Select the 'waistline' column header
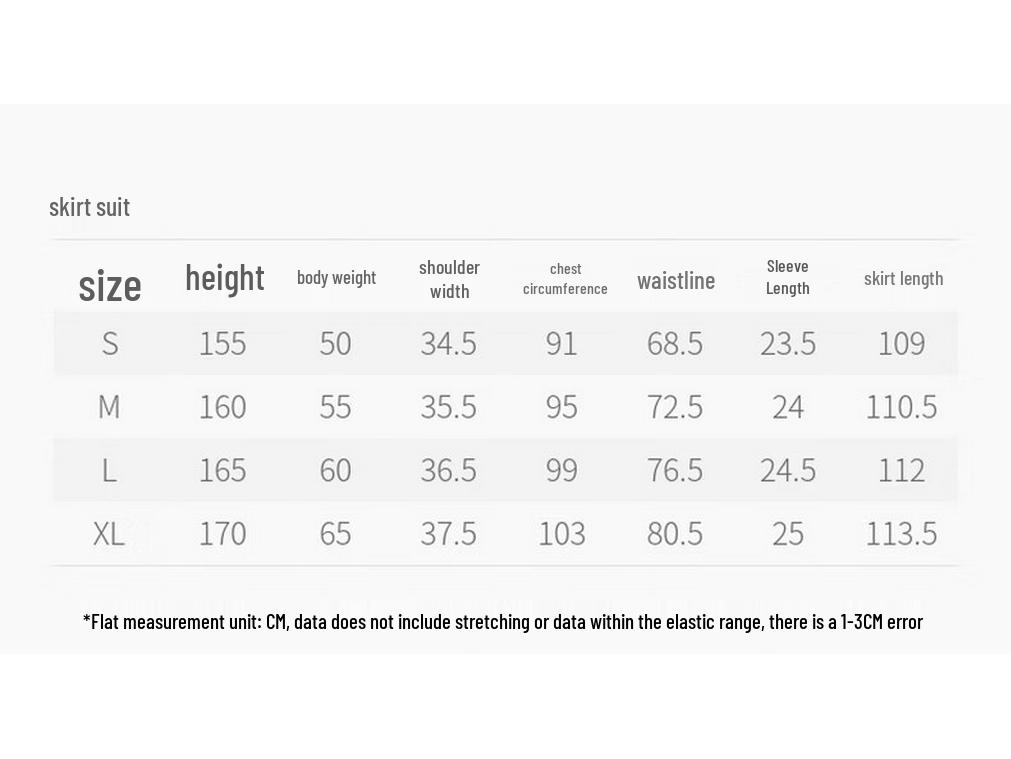Image resolution: width=1011 pixels, height=759 pixels. click(676, 281)
